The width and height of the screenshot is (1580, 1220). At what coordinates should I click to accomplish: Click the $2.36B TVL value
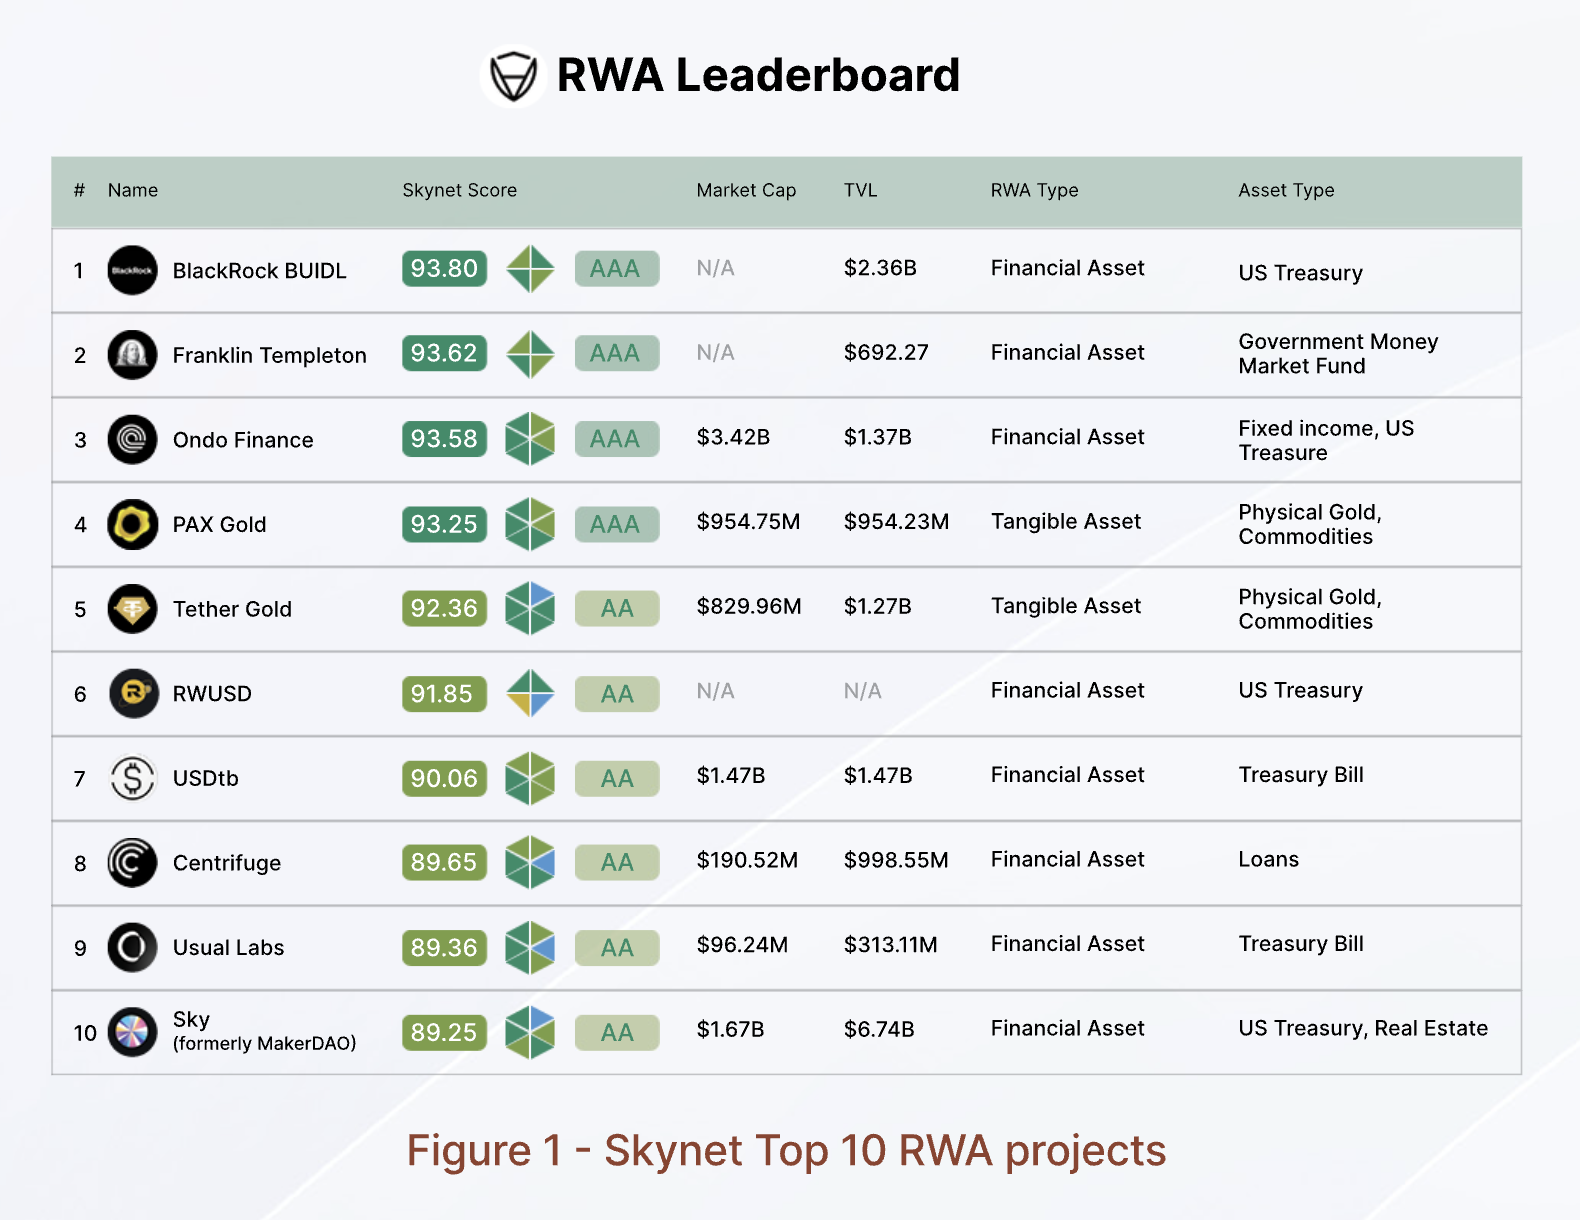(880, 268)
